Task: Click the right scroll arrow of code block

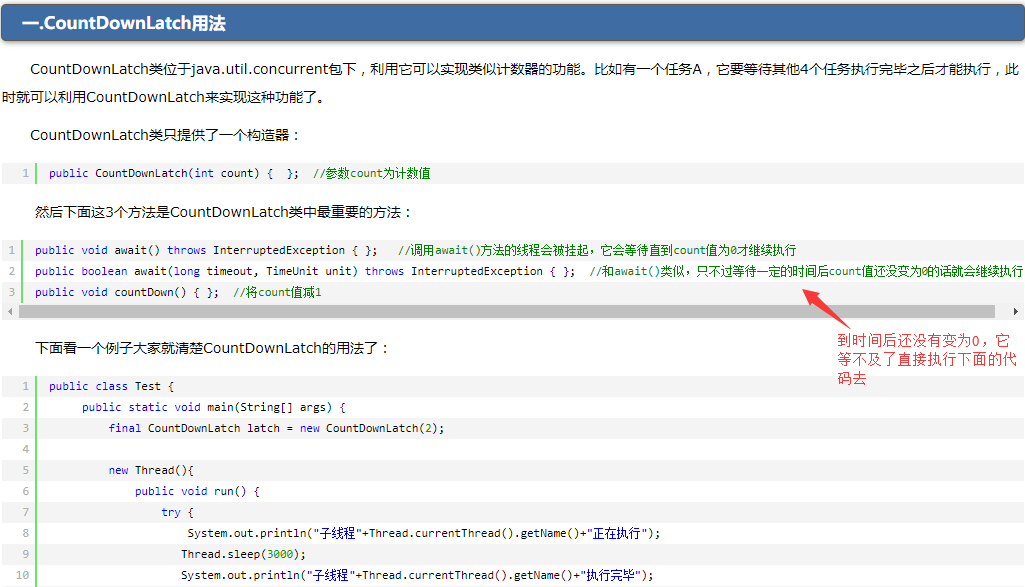Action: coord(1015,312)
